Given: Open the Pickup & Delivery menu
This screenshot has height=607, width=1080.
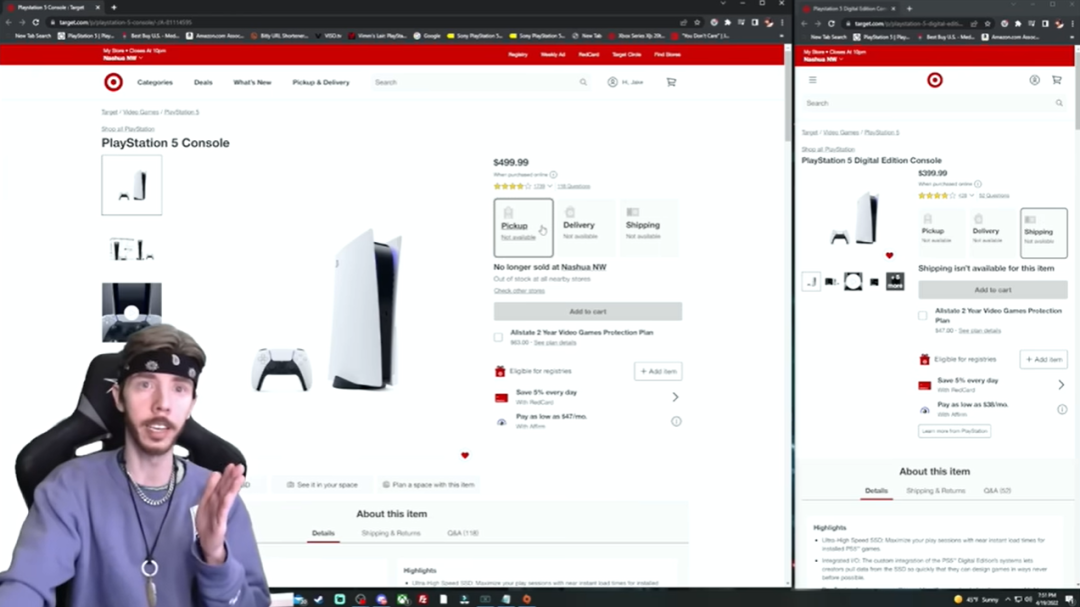Looking at the screenshot, I should [321, 82].
